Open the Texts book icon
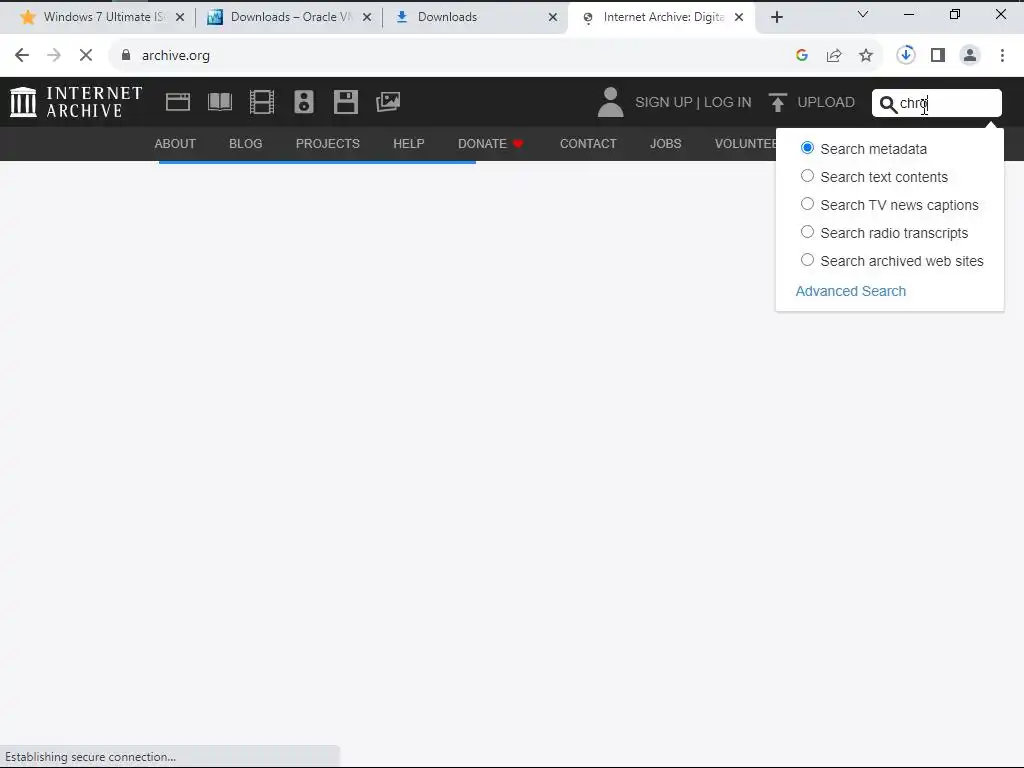Viewport: 1024px width, 768px height. (x=220, y=102)
